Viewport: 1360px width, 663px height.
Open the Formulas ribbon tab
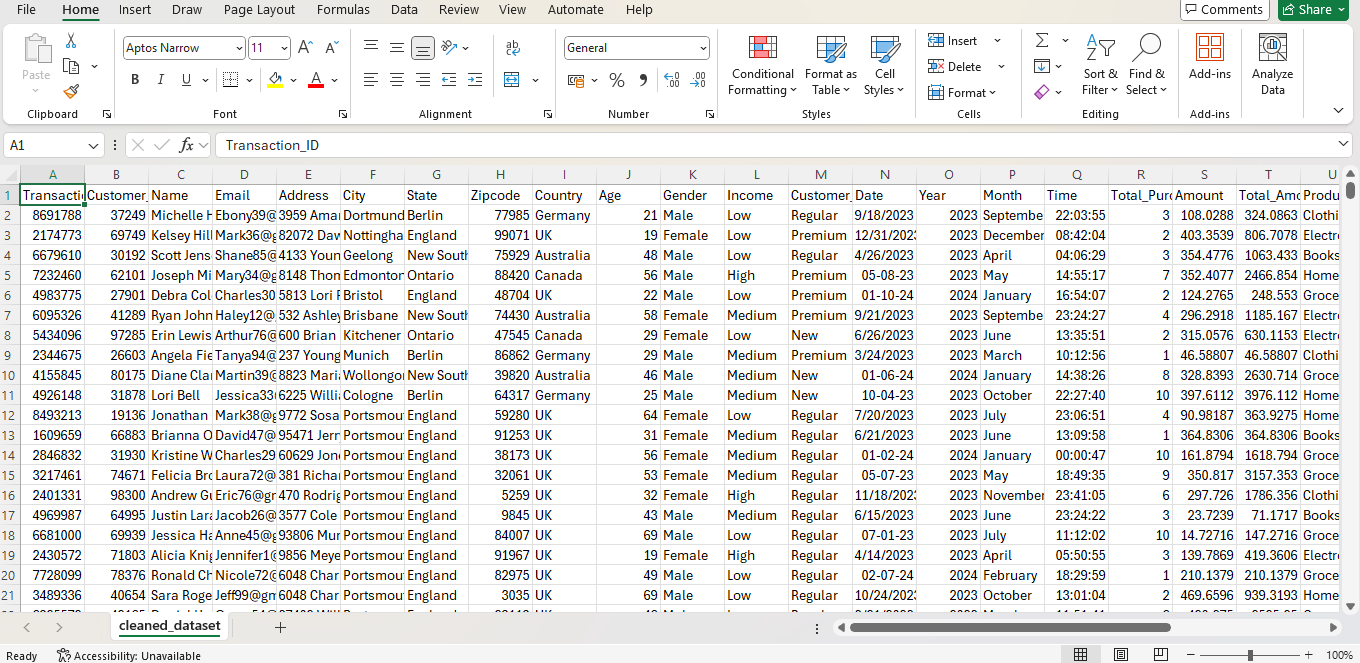(x=343, y=10)
